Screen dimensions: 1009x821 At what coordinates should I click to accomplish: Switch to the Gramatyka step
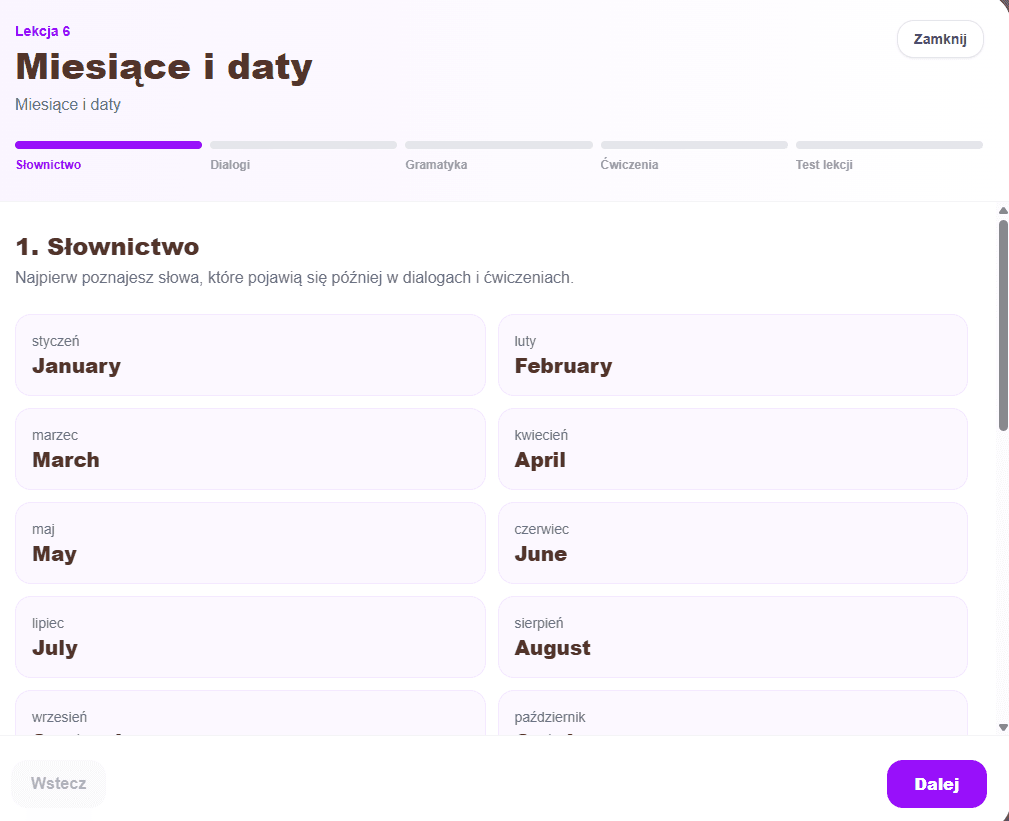[x=436, y=165]
